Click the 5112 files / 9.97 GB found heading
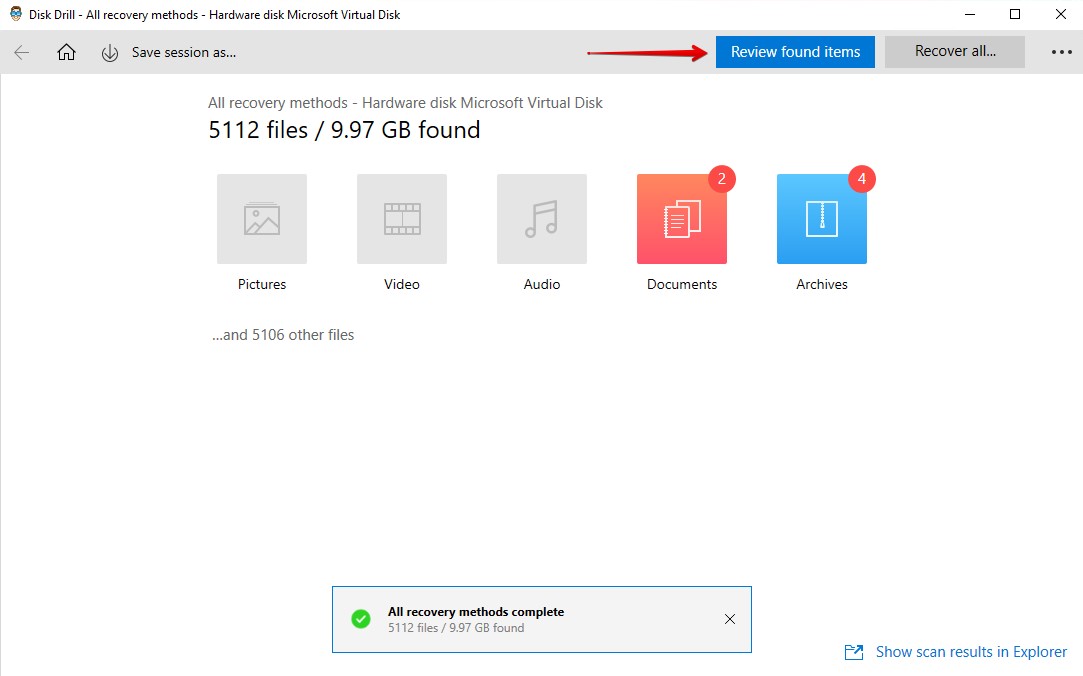The image size is (1083, 676). [x=344, y=130]
